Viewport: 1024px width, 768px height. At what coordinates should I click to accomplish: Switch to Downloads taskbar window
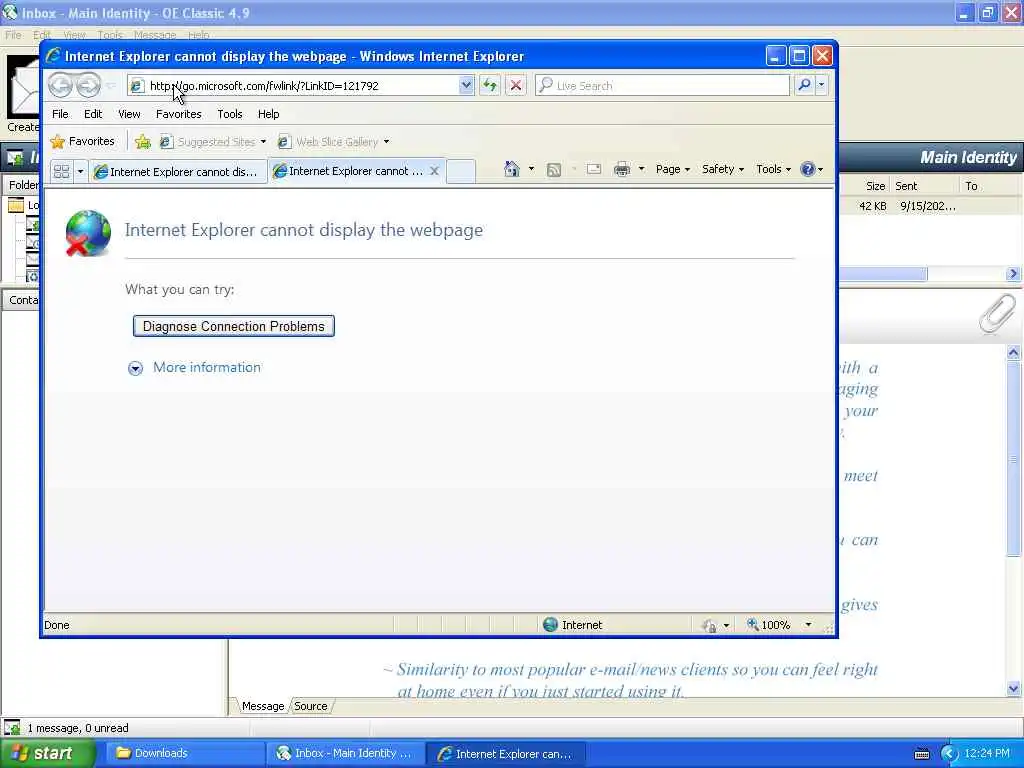pyautogui.click(x=185, y=753)
